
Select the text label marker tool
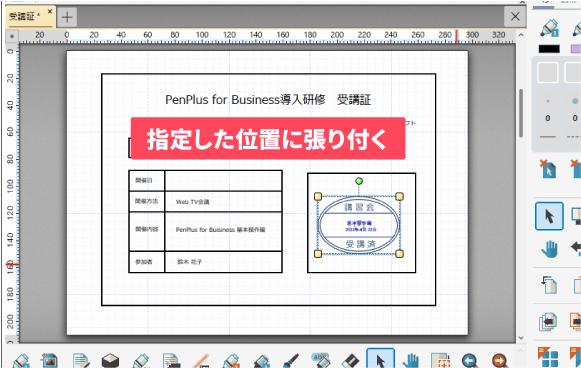[x=320, y=359]
